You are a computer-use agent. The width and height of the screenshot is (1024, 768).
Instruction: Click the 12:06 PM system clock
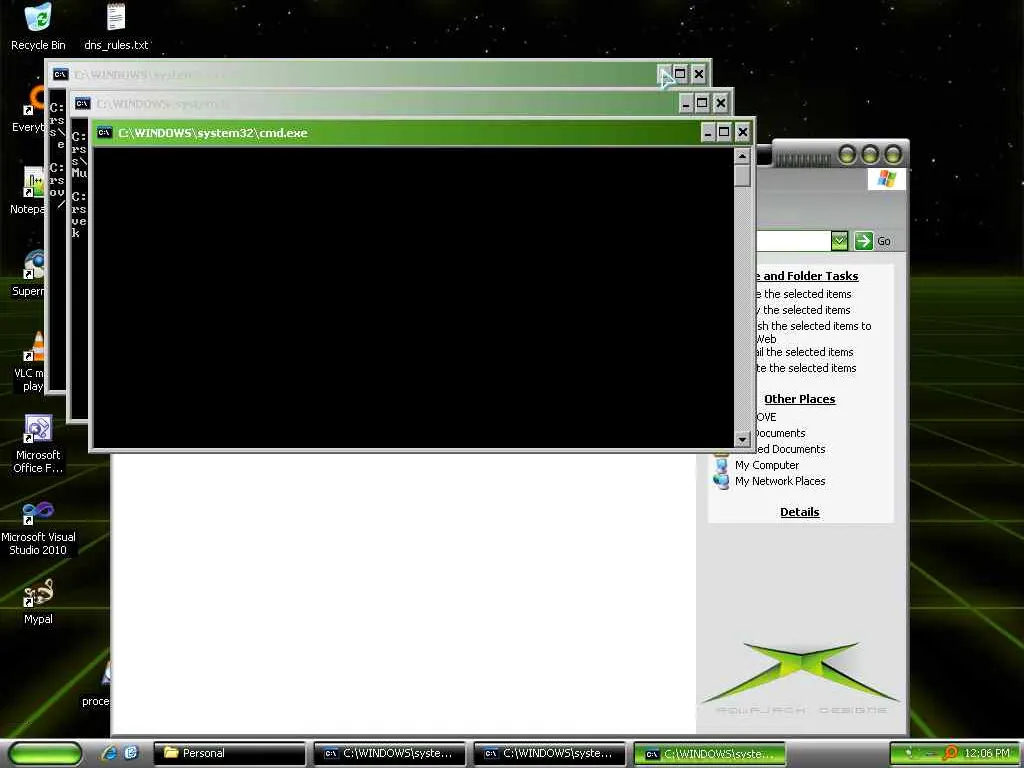(x=987, y=754)
